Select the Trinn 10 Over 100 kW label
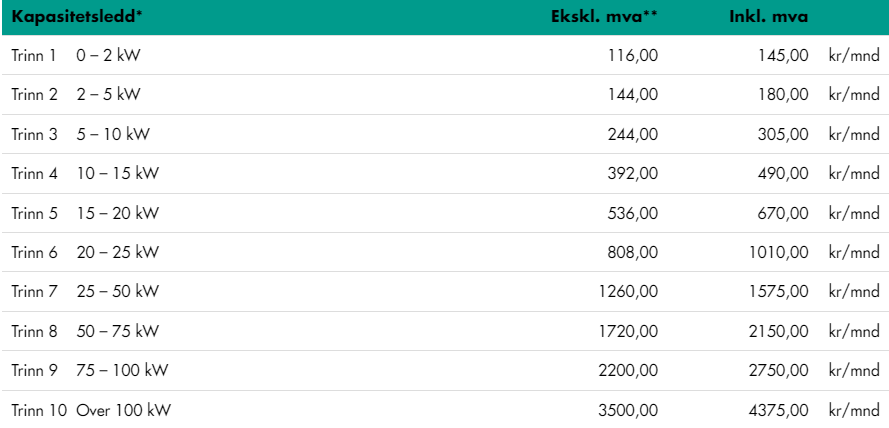This screenshot has height=428, width=889. [96, 411]
